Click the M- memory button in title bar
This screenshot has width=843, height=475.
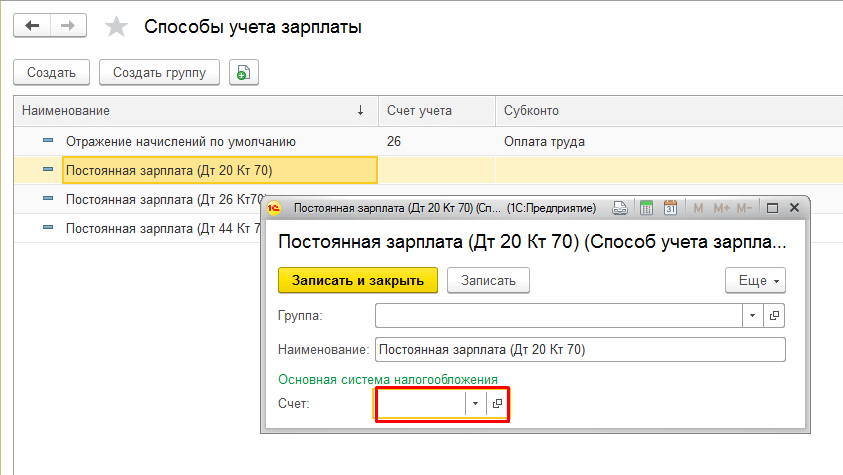coord(745,208)
